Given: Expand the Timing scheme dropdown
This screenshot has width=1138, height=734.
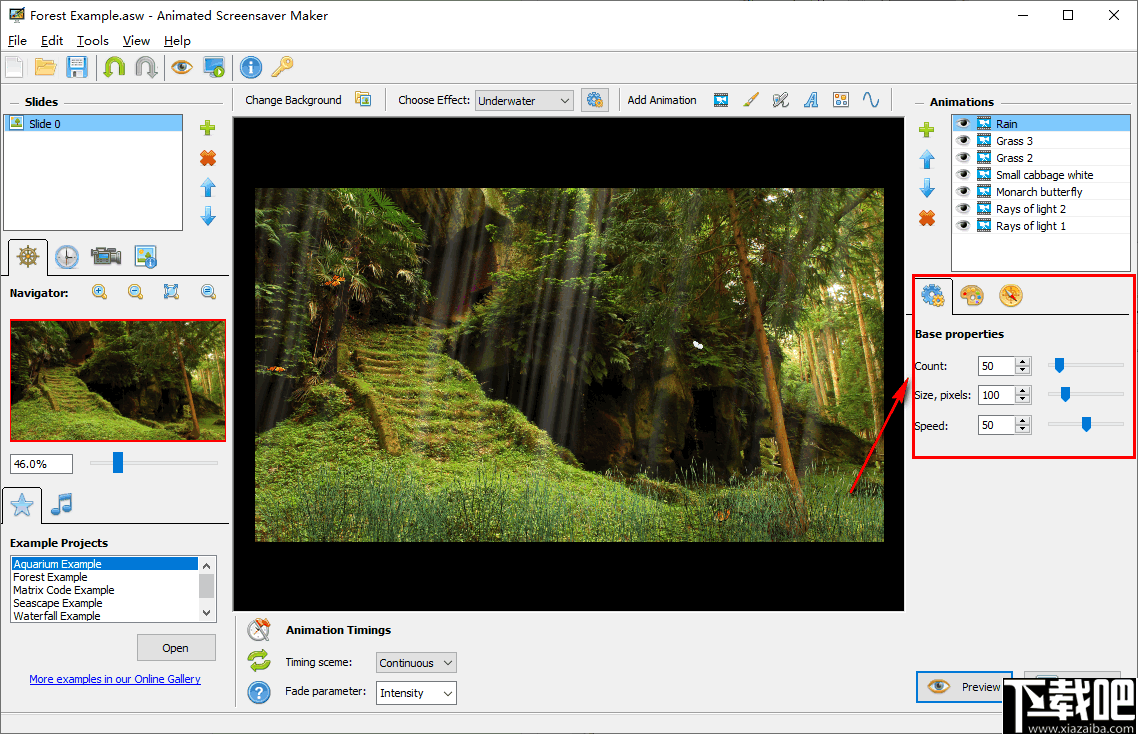Looking at the screenshot, I should [x=416, y=663].
